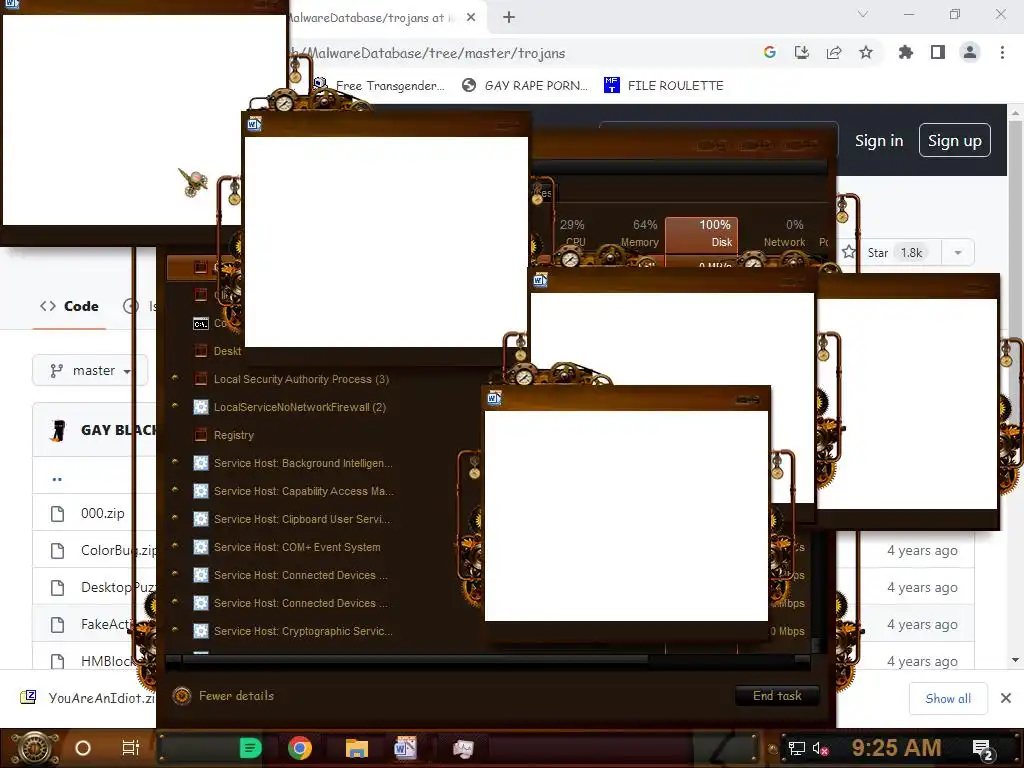This screenshot has width=1024, height=768.
Task: Open the Chrome profile avatar
Action: [970, 52]
